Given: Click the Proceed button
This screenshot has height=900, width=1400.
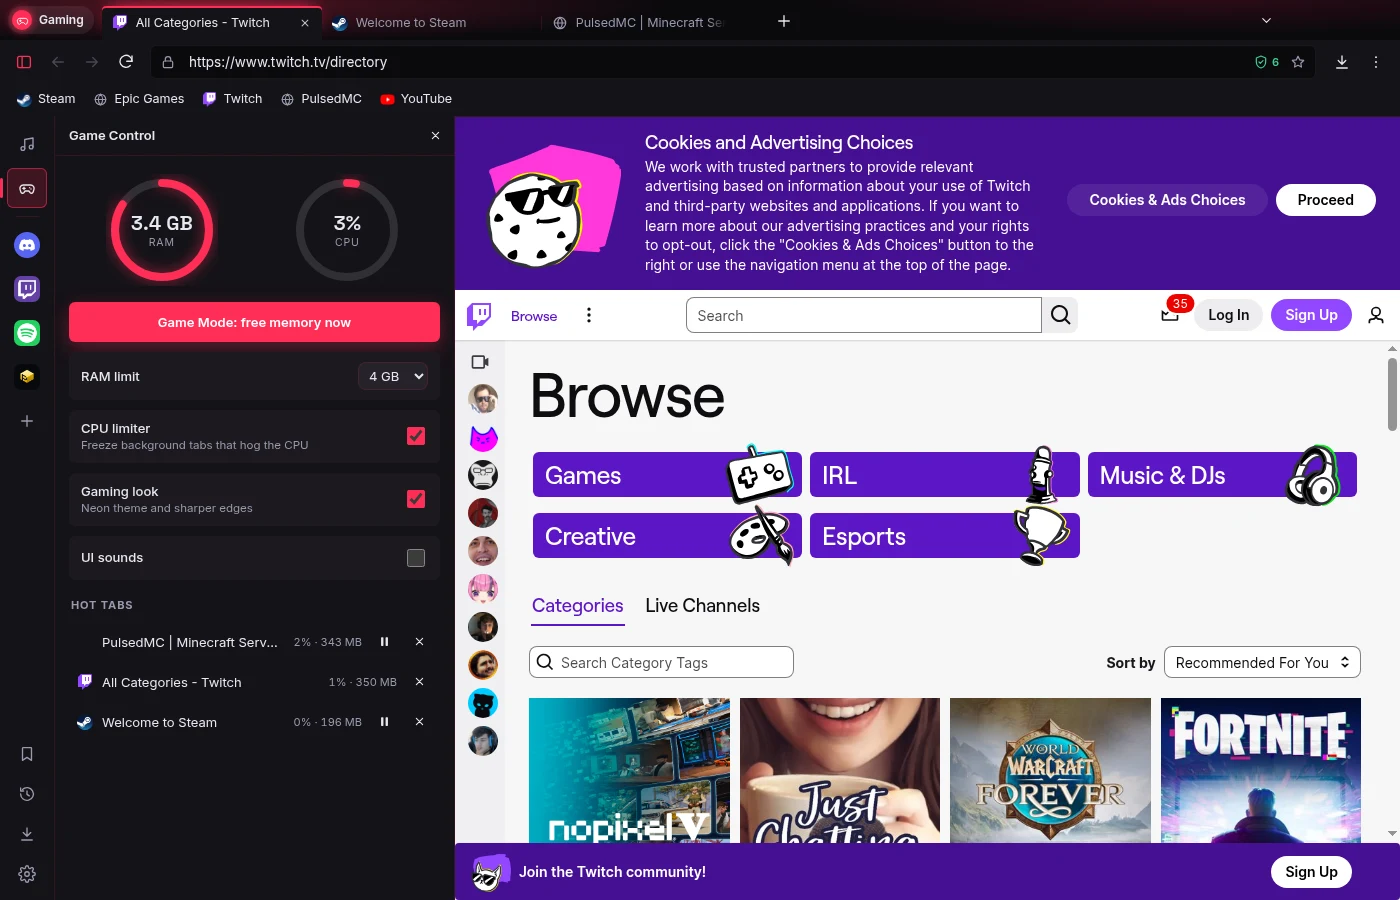Looking at the screenshot, I should pyautogui.click(x=1325, y=200).
